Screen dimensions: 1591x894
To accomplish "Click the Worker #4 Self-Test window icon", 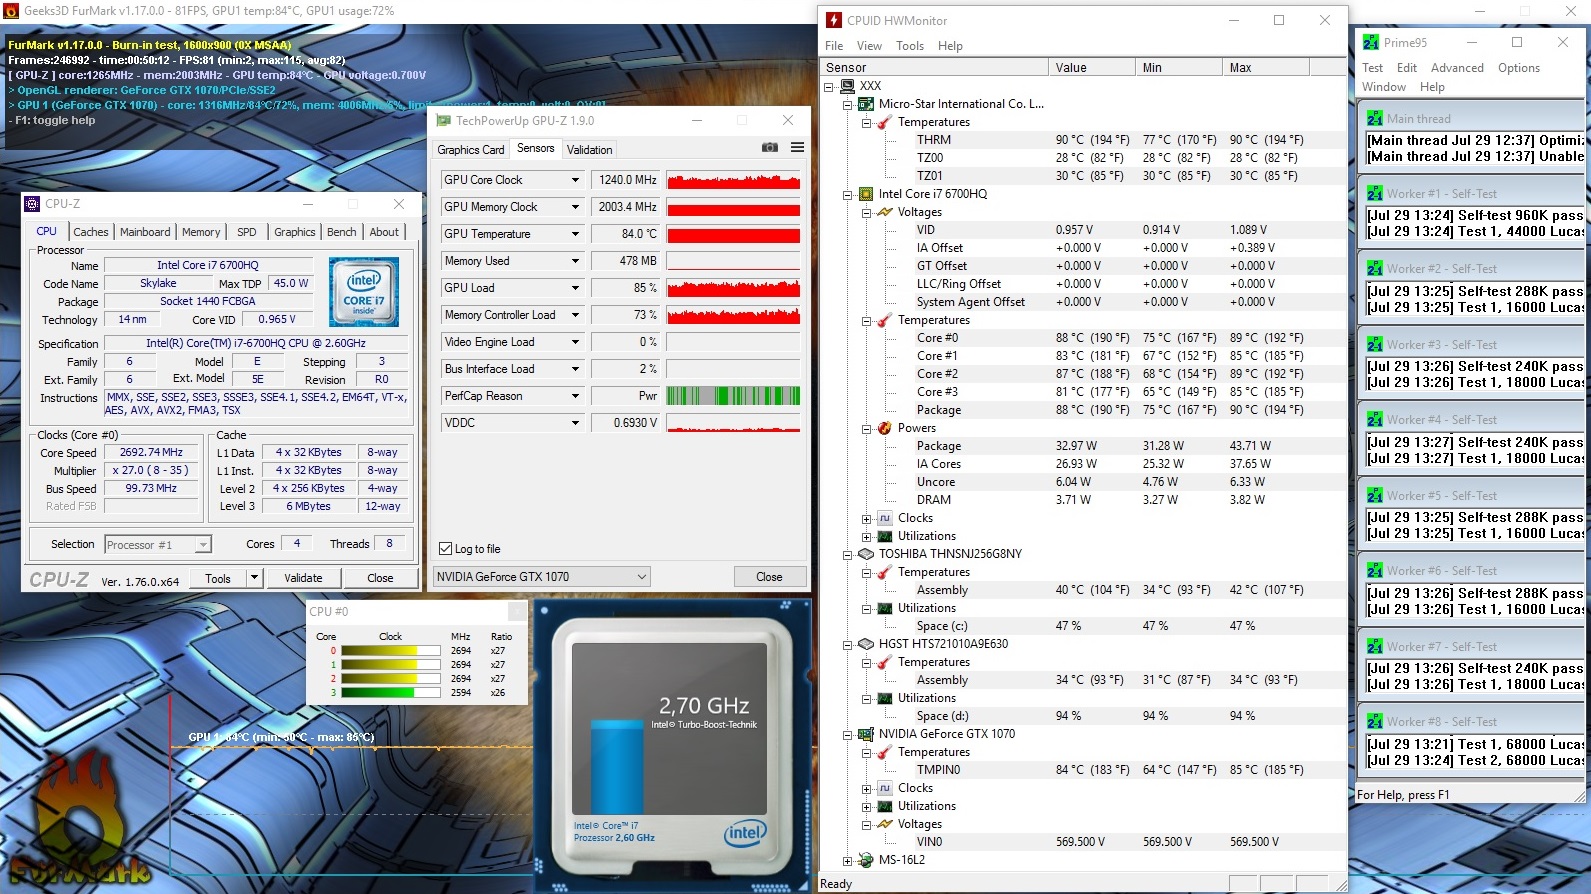I will tap(1375, 419).
